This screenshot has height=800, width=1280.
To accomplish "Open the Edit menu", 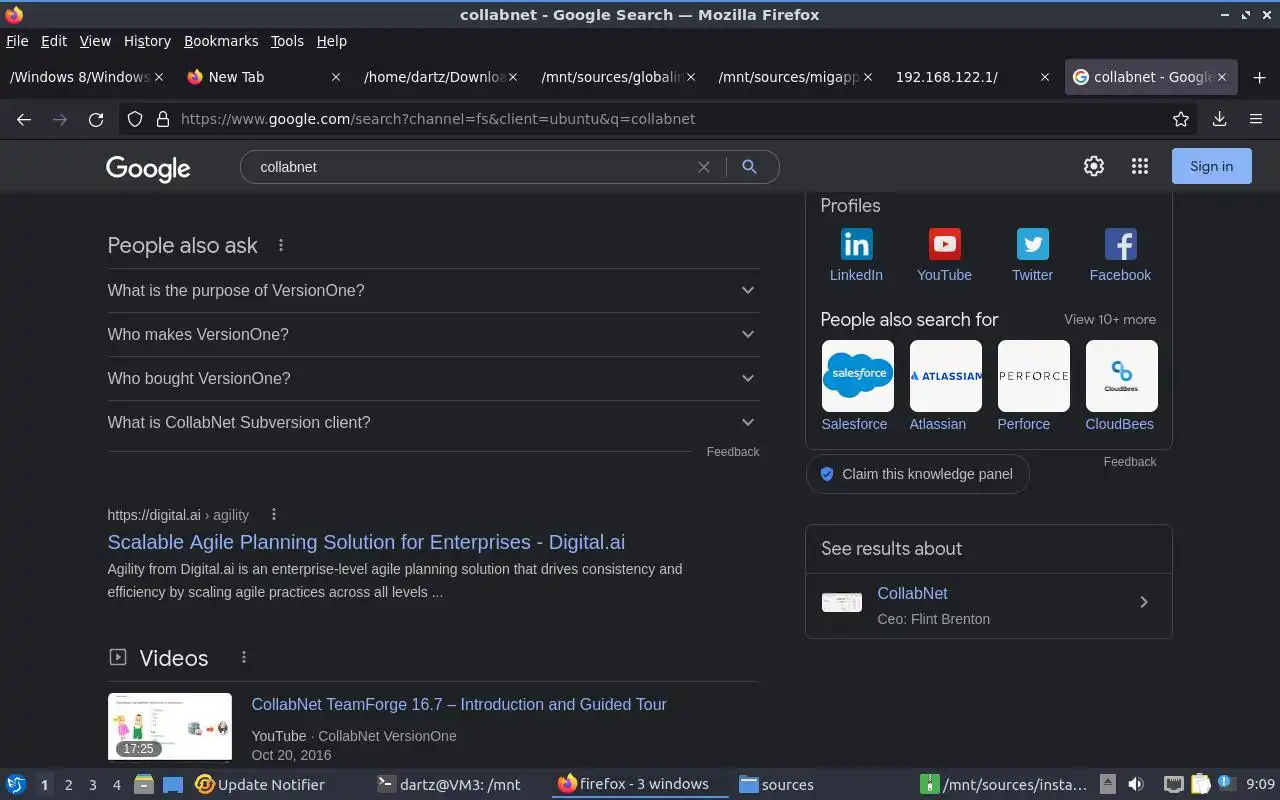I will pyautogui.click(x=54, y=41).
